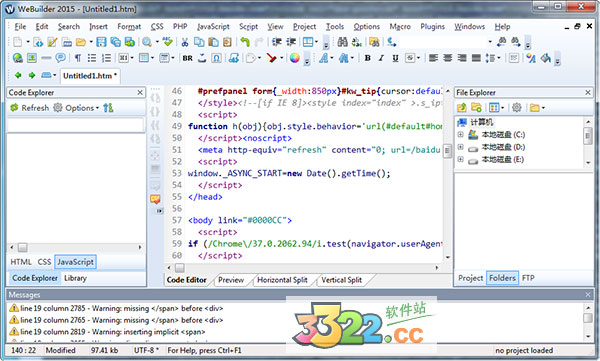Expand the 本地磁盘 (E:) tree node
Screen dimensions: 600x361
pos(460,159)
